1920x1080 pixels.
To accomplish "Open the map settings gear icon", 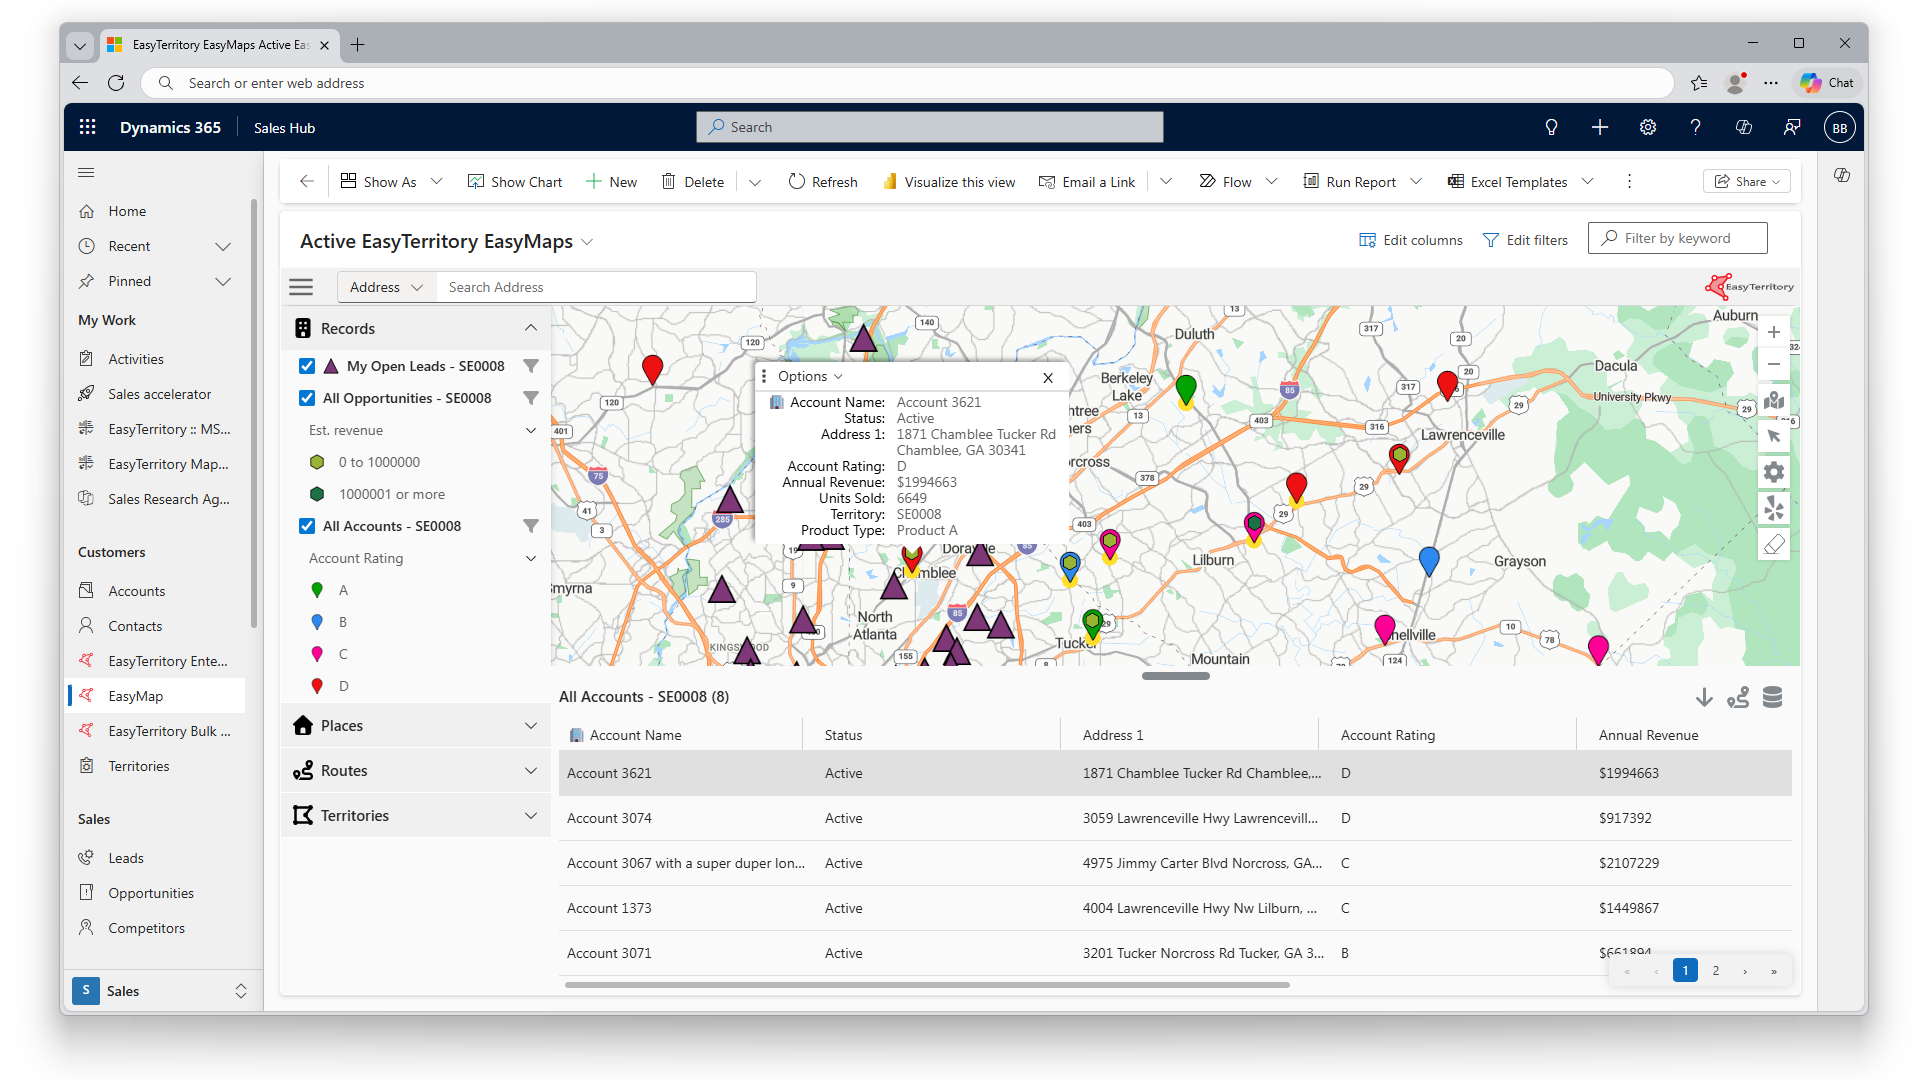I will pyautogui.click(x=1774, y=472).
